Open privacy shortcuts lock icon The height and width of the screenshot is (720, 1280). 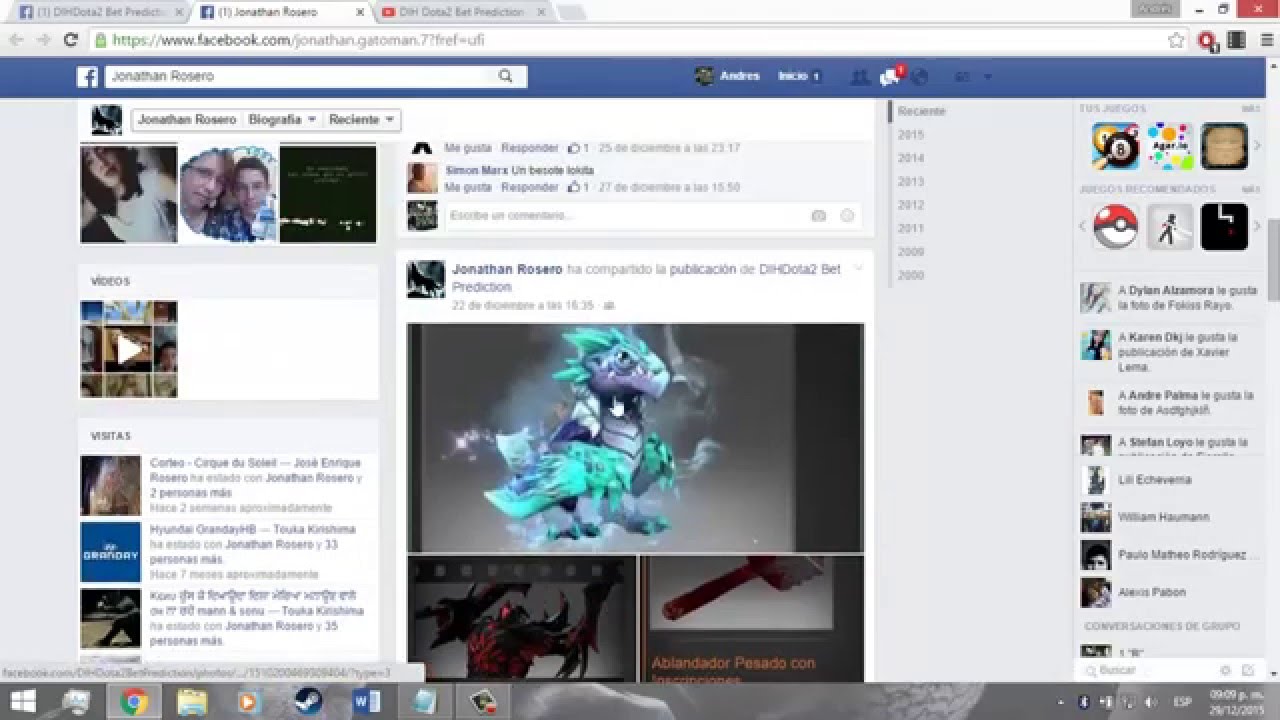tap(962, 77)
